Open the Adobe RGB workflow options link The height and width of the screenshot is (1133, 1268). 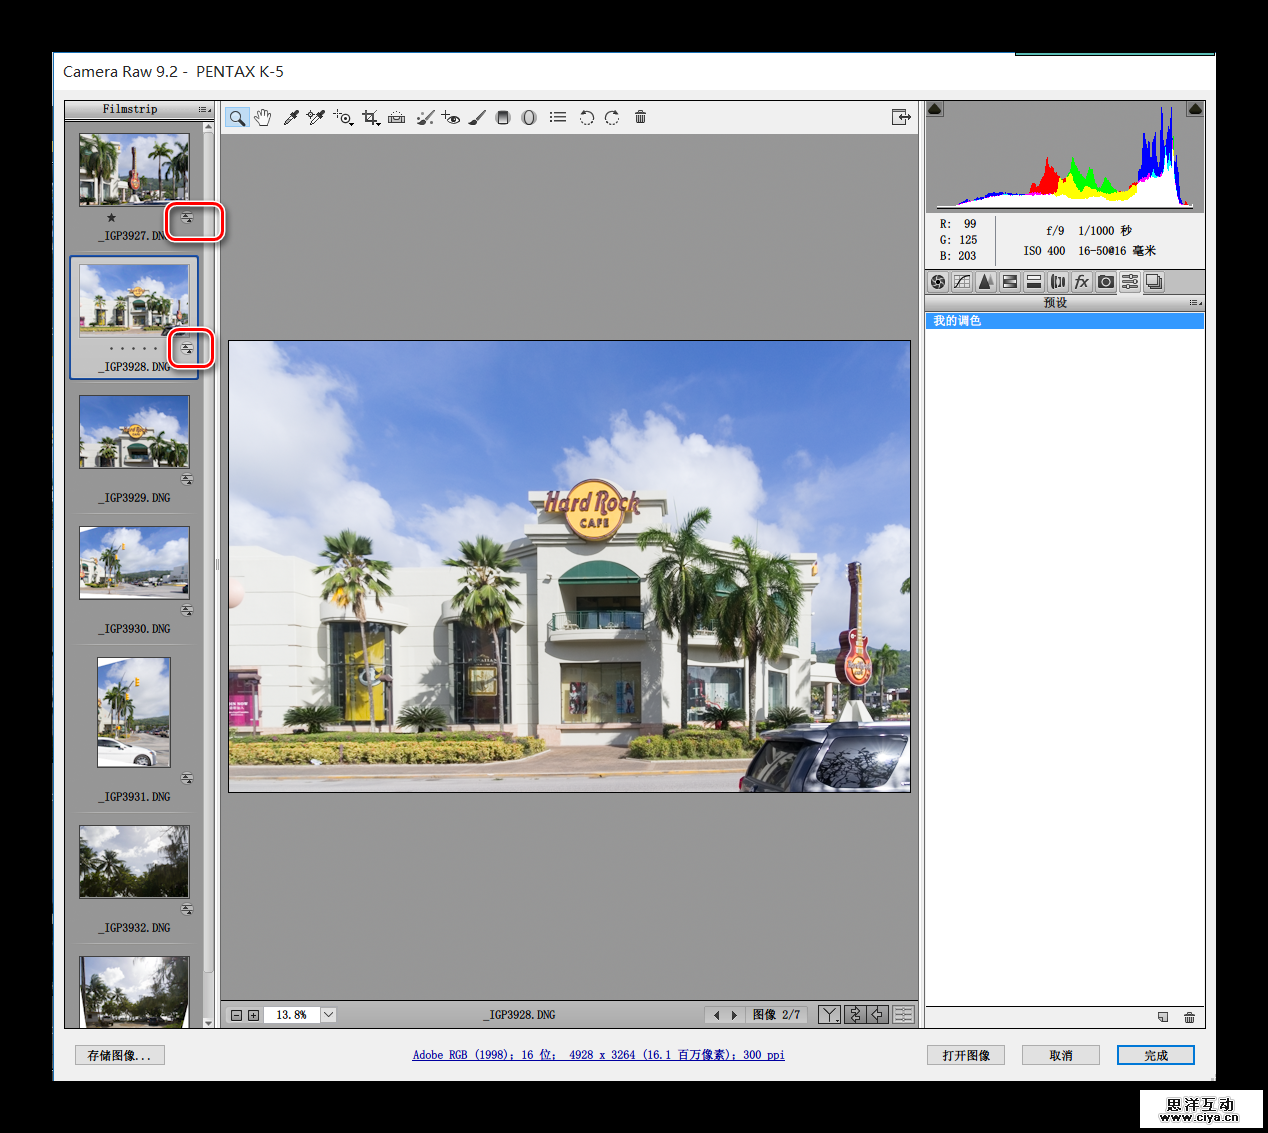[x=598, y=1055]
